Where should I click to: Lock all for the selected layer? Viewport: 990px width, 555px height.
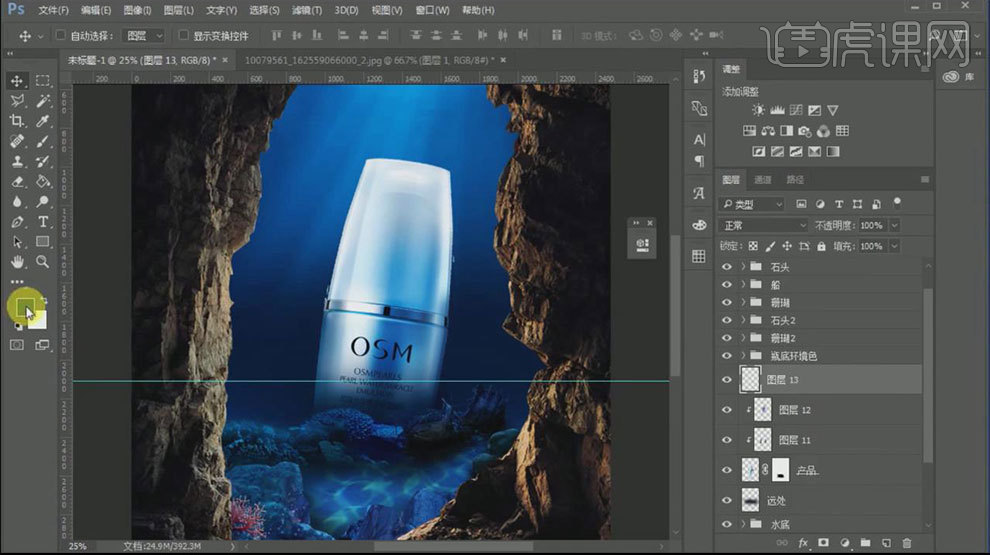click(821, 246)
